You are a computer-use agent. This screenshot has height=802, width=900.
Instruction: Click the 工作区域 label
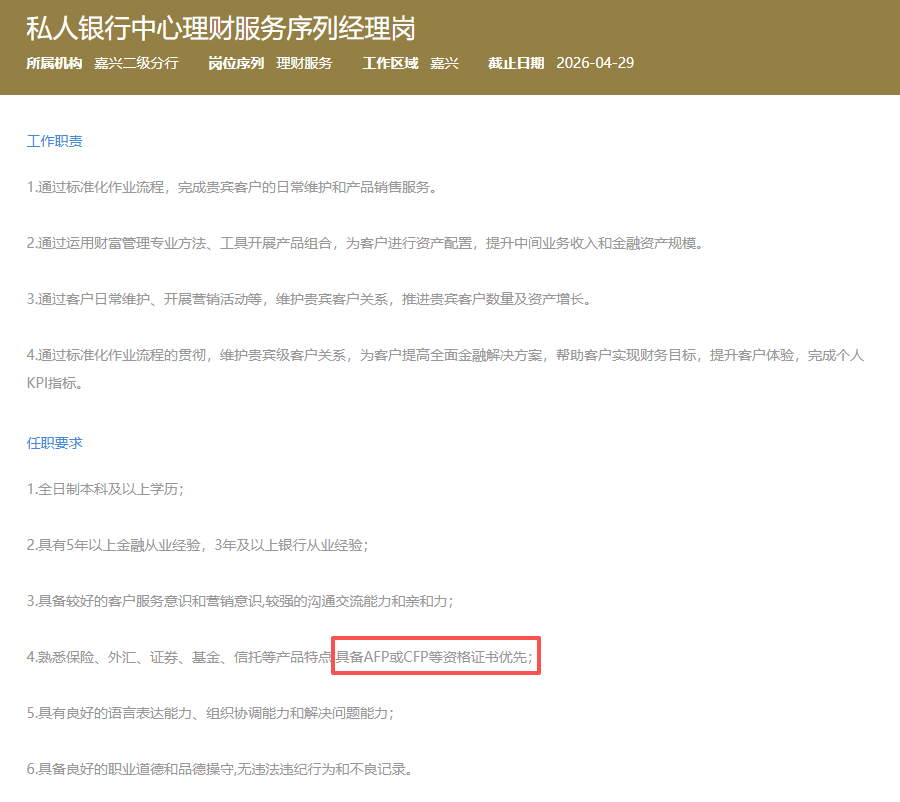tap(390, 63)
